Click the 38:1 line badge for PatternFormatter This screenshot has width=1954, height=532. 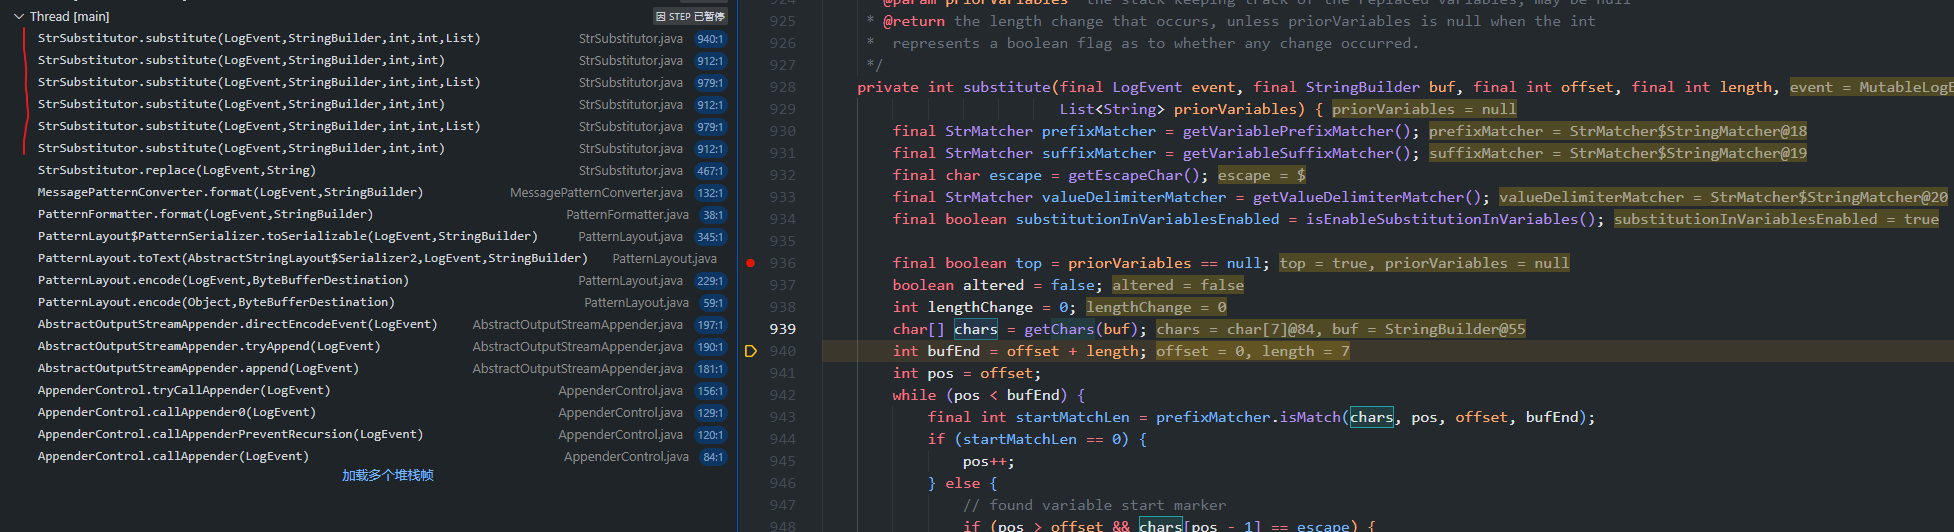(712, 215)
